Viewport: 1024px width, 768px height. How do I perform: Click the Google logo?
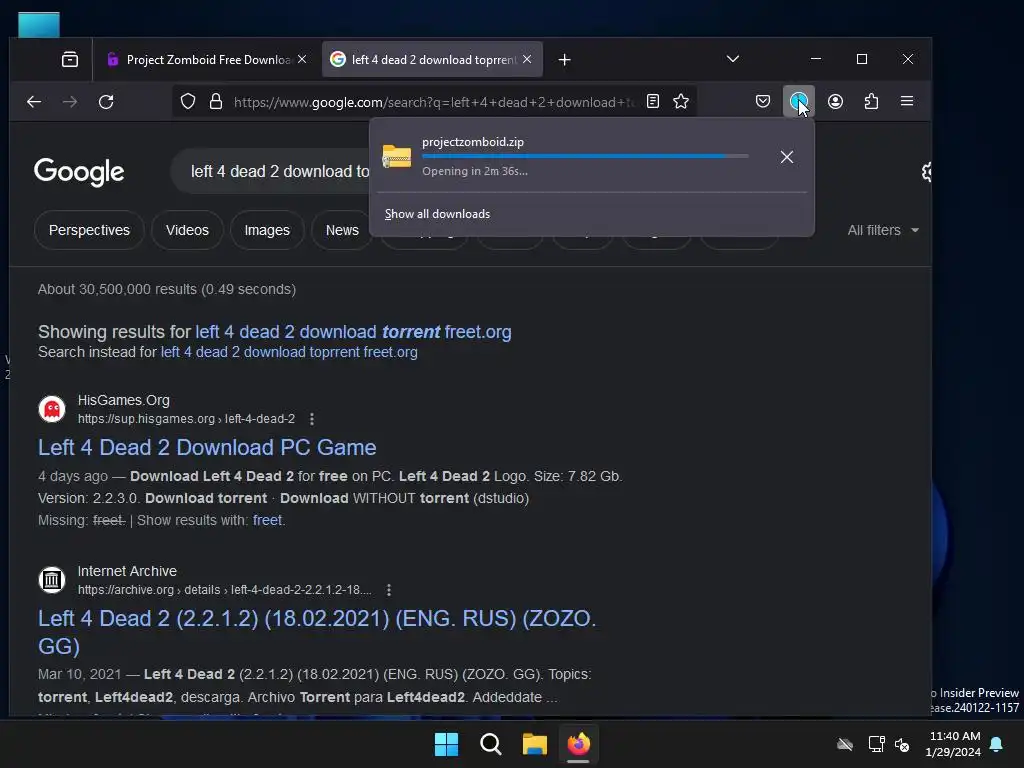(79, 172)
